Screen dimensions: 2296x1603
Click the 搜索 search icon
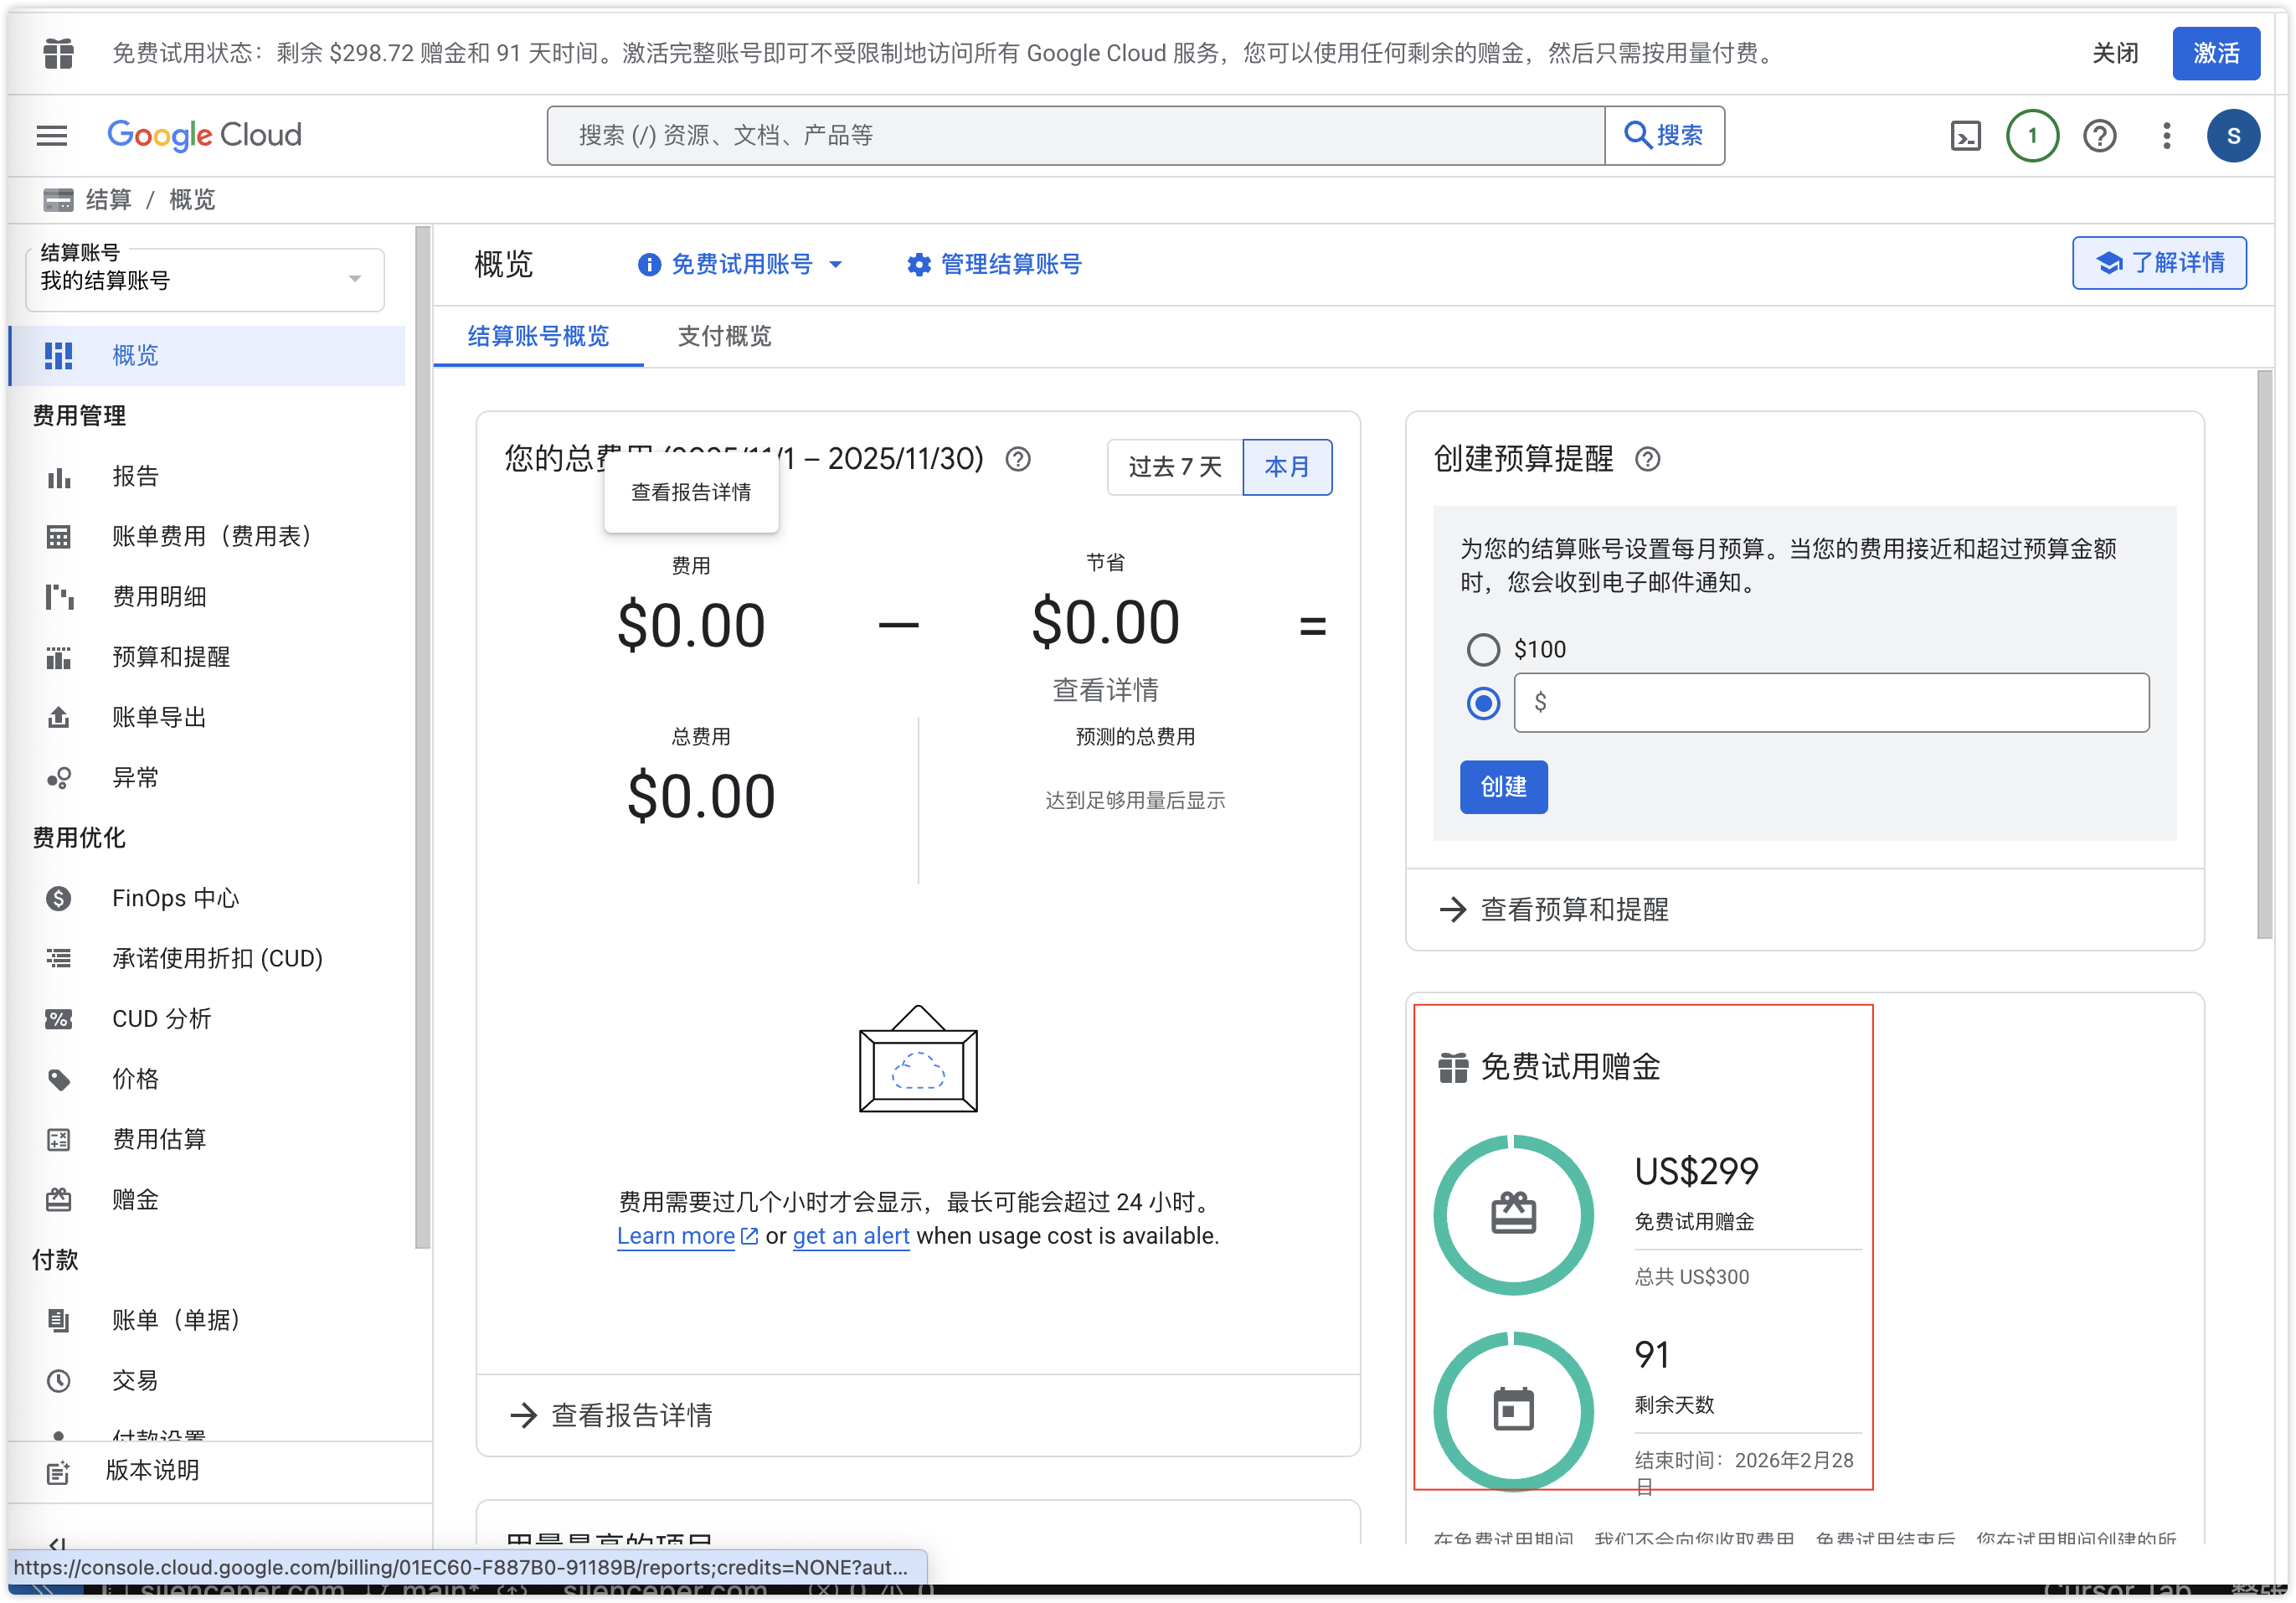(1664, 135)
